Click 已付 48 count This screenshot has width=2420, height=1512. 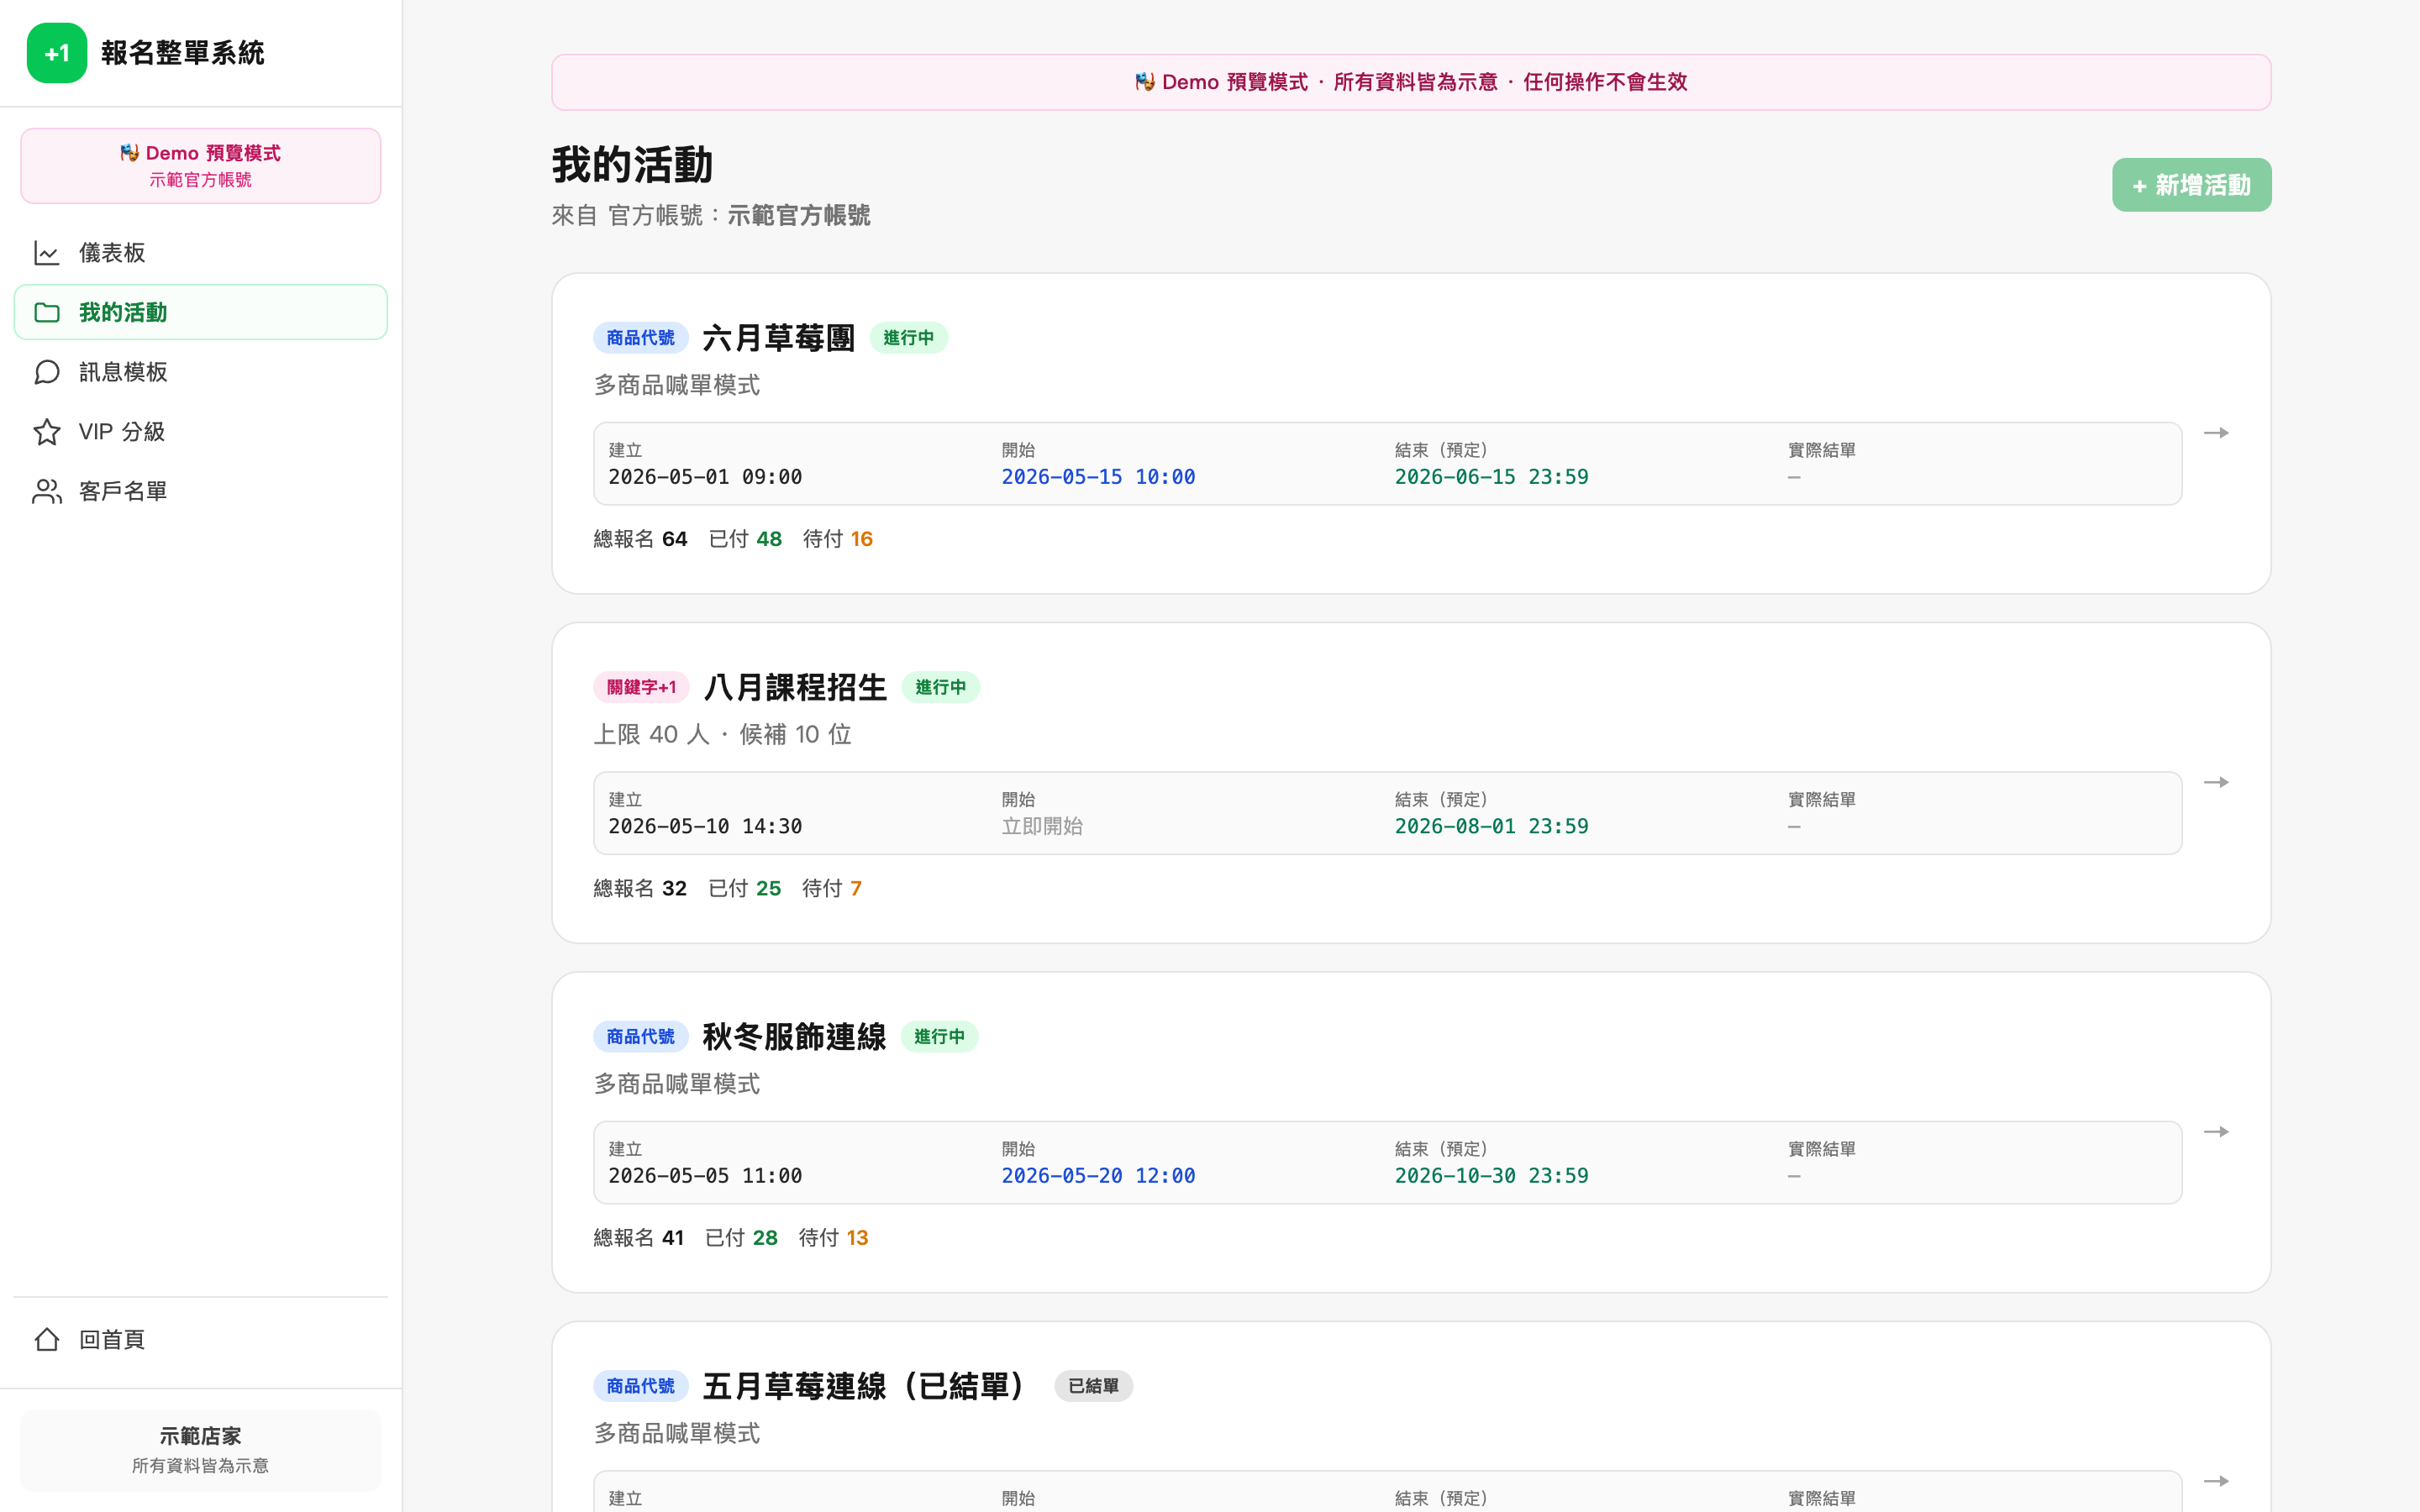745,539
